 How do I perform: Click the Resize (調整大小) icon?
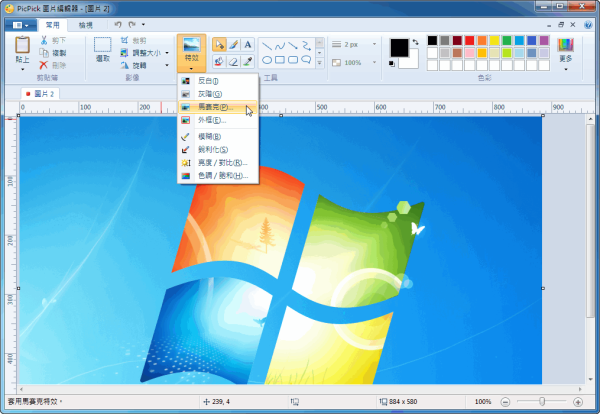click(x=124, y=53)
